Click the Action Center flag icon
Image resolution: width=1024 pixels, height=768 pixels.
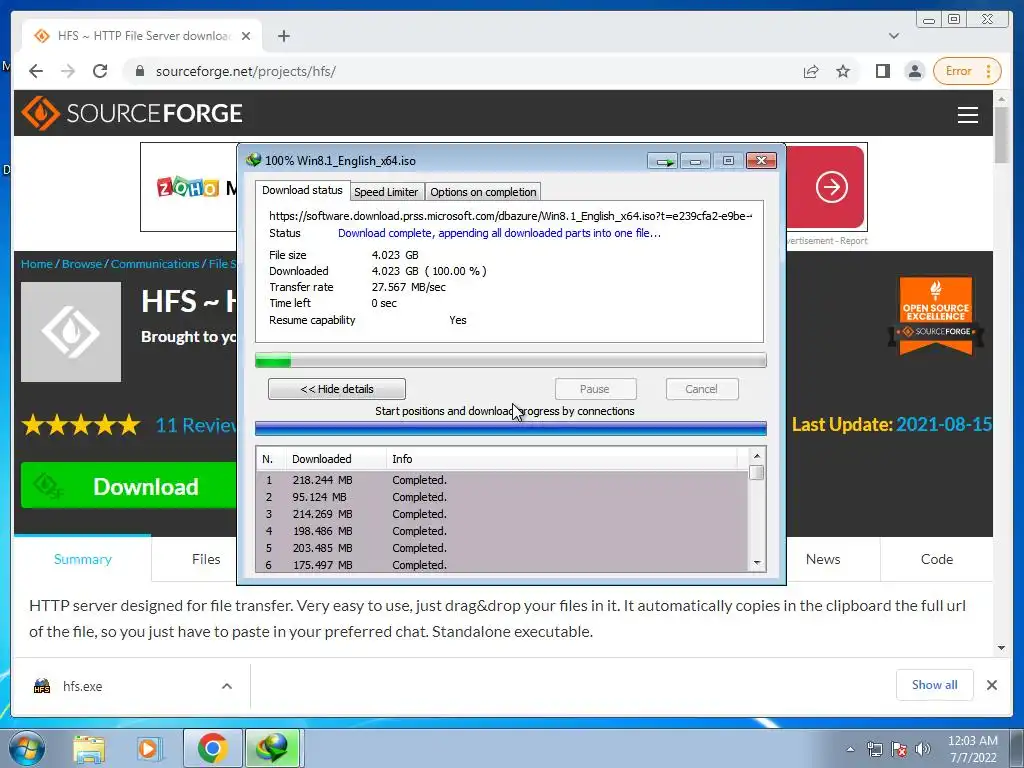coord(899,749)
